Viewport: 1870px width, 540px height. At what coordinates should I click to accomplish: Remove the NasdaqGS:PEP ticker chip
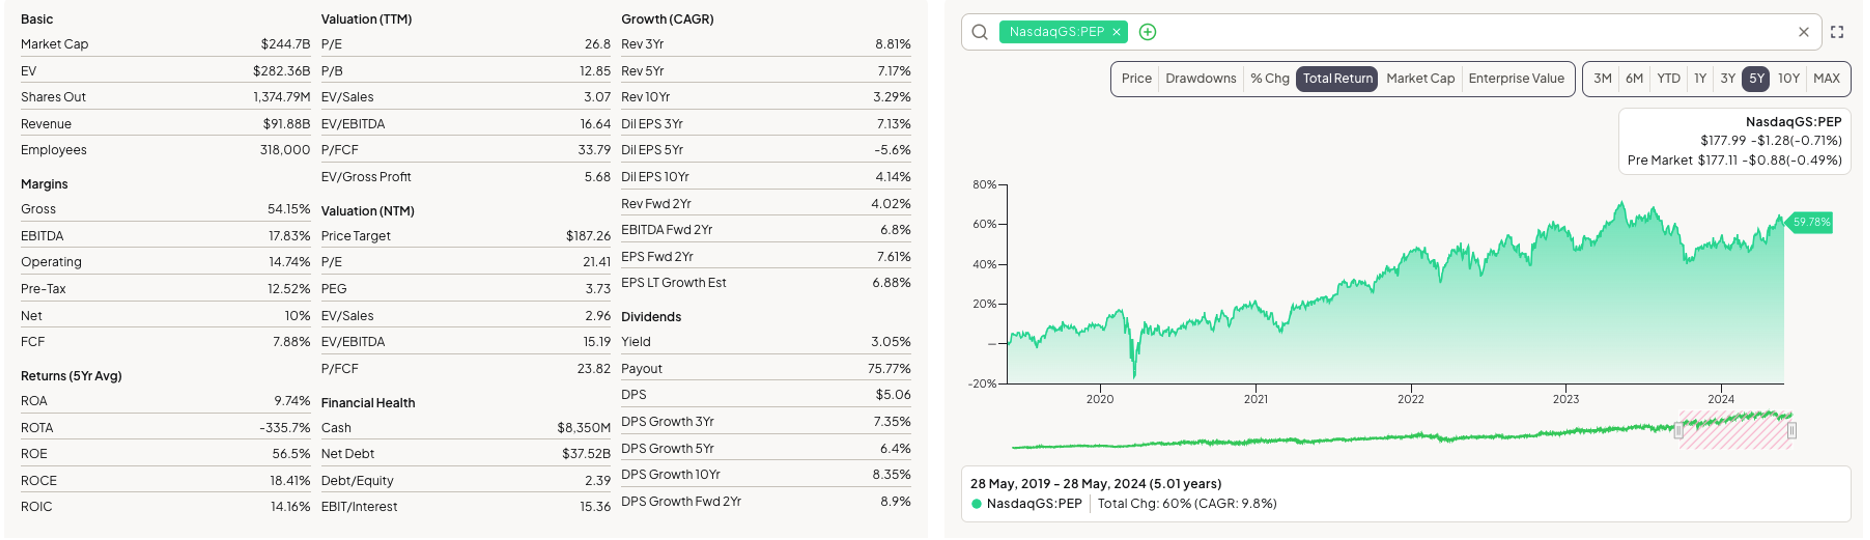[1116, 32]
